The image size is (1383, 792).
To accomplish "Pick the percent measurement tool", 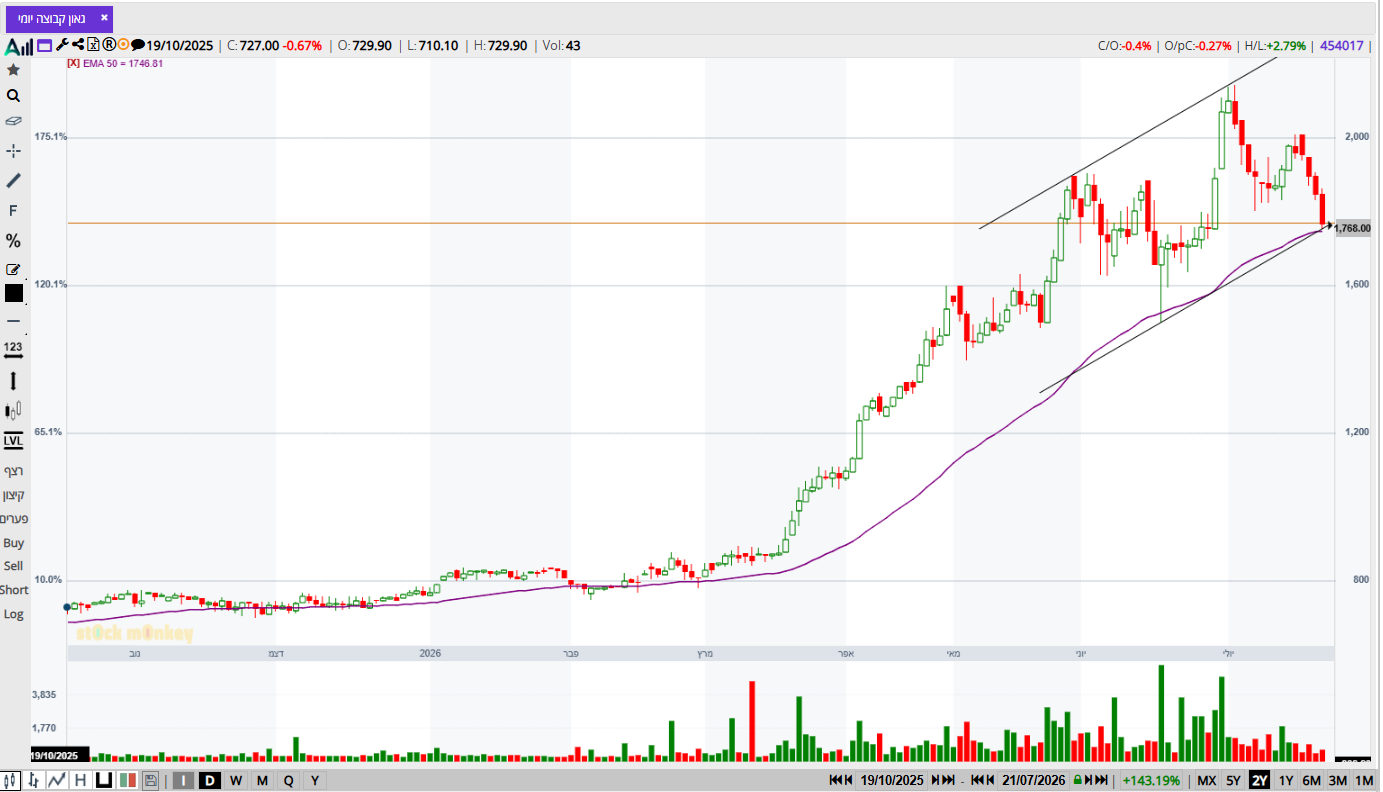I will [13, 241].
